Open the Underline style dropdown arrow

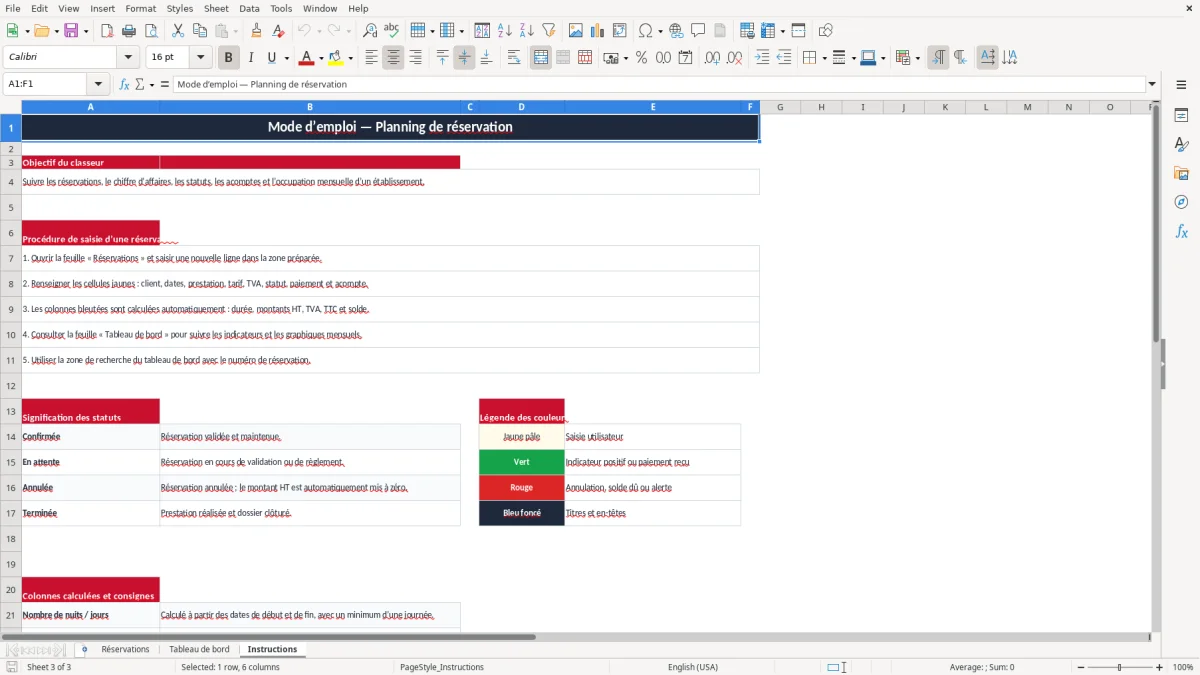tap(286, 58)
